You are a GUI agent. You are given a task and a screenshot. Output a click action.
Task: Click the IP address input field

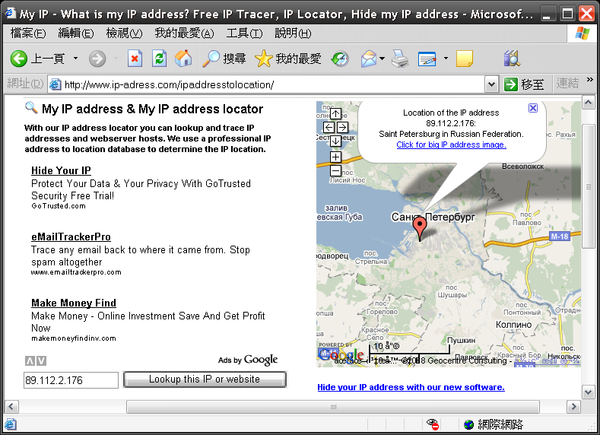pos(71,380)
